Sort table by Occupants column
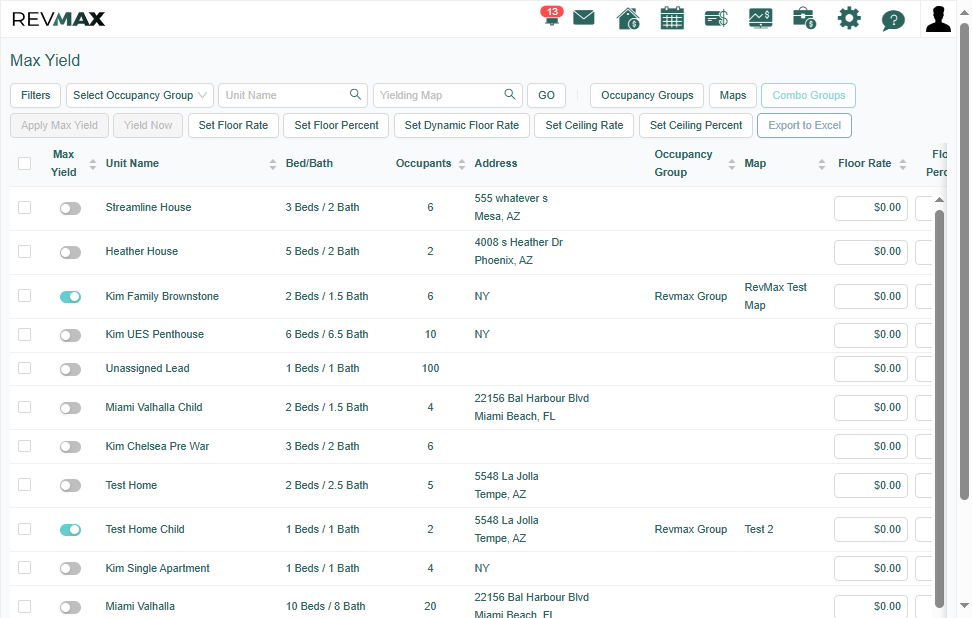Screen dimensions: 972x618 (x=461, y=164)
